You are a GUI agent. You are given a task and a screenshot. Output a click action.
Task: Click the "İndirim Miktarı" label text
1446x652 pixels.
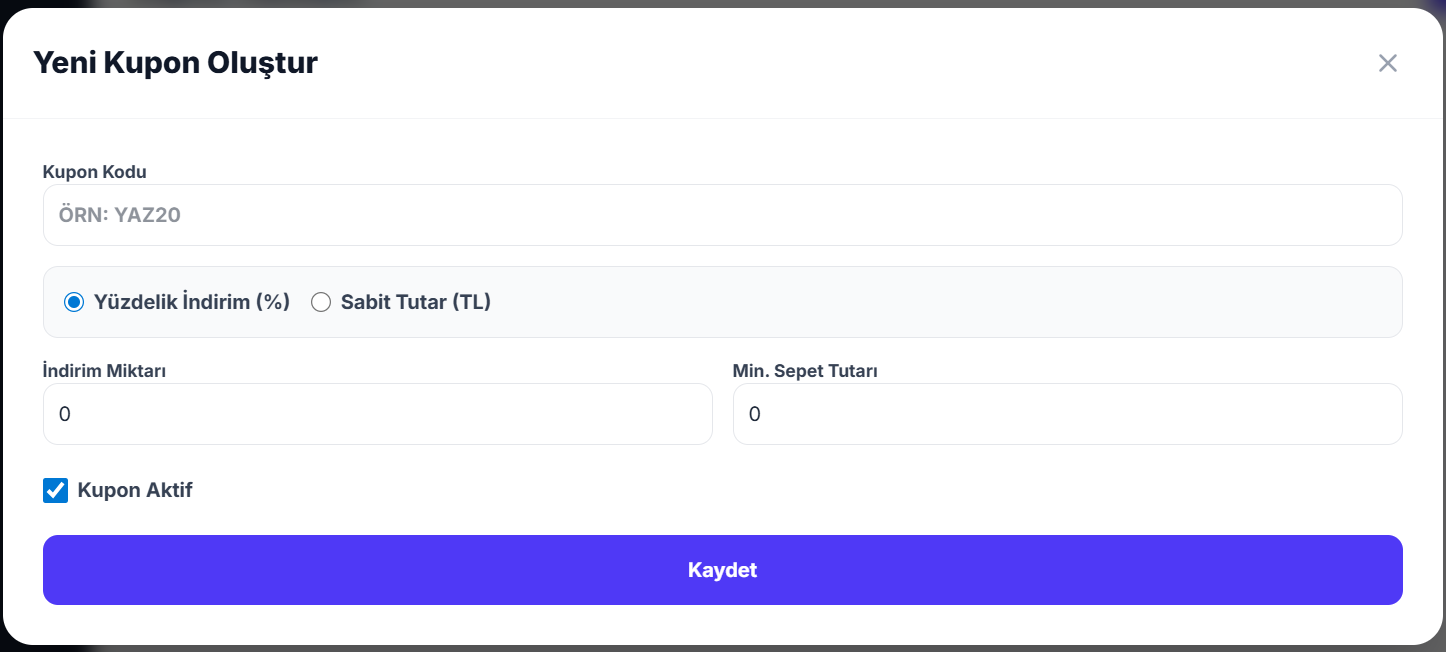click(x=104, y=371)
